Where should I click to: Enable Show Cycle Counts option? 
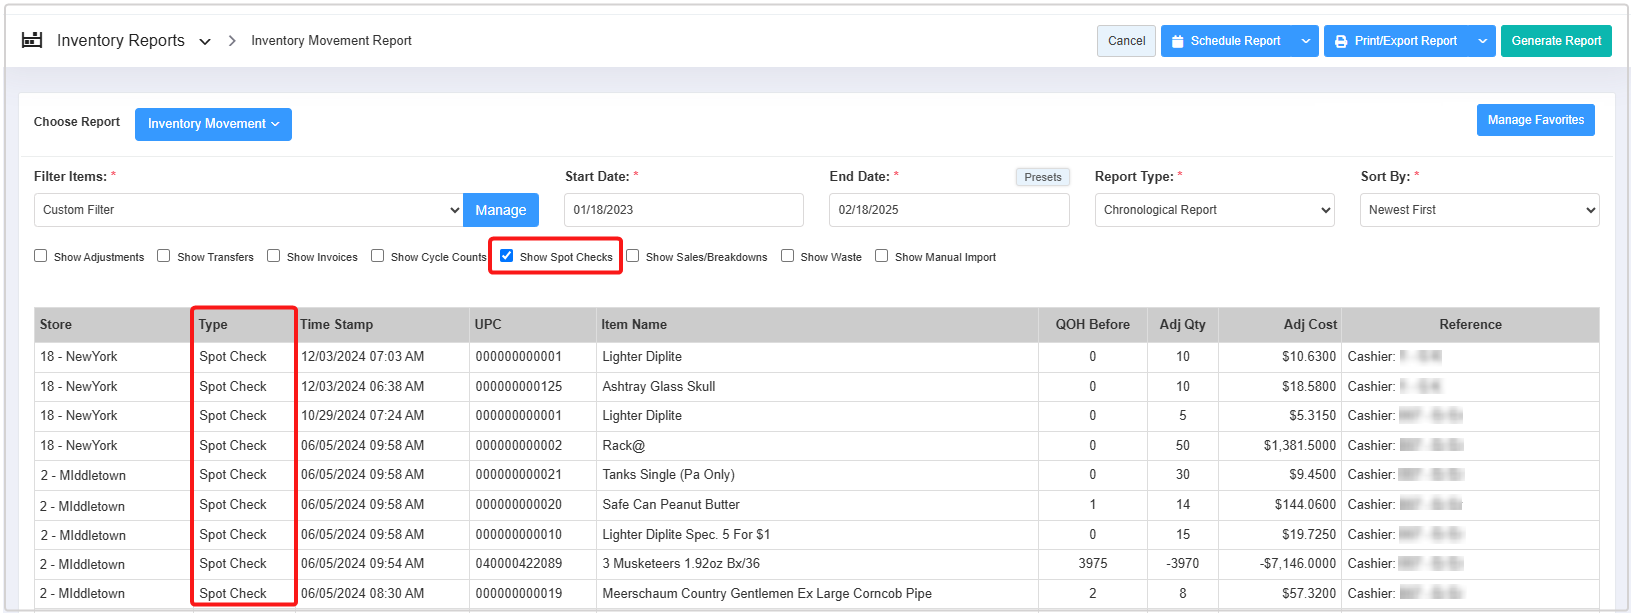point(378,256)
